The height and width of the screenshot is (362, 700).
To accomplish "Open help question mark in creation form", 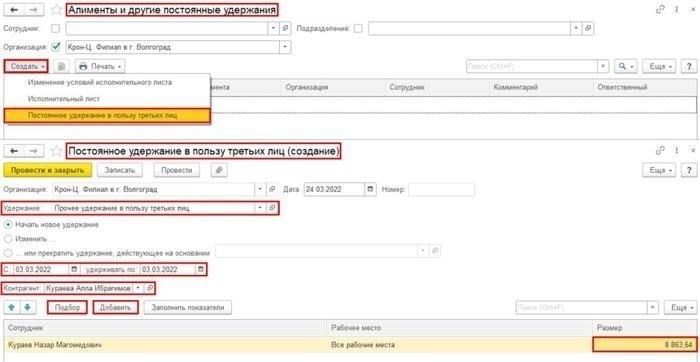I will 689,170.
